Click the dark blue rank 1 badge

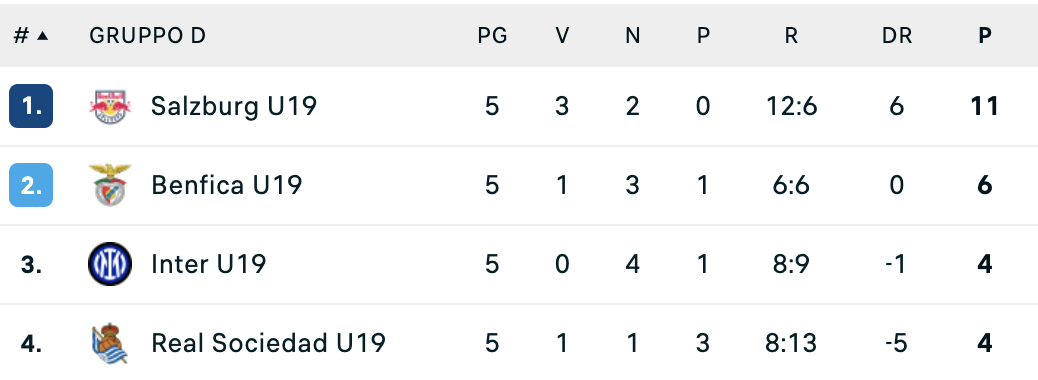click(x=31, y=106)
